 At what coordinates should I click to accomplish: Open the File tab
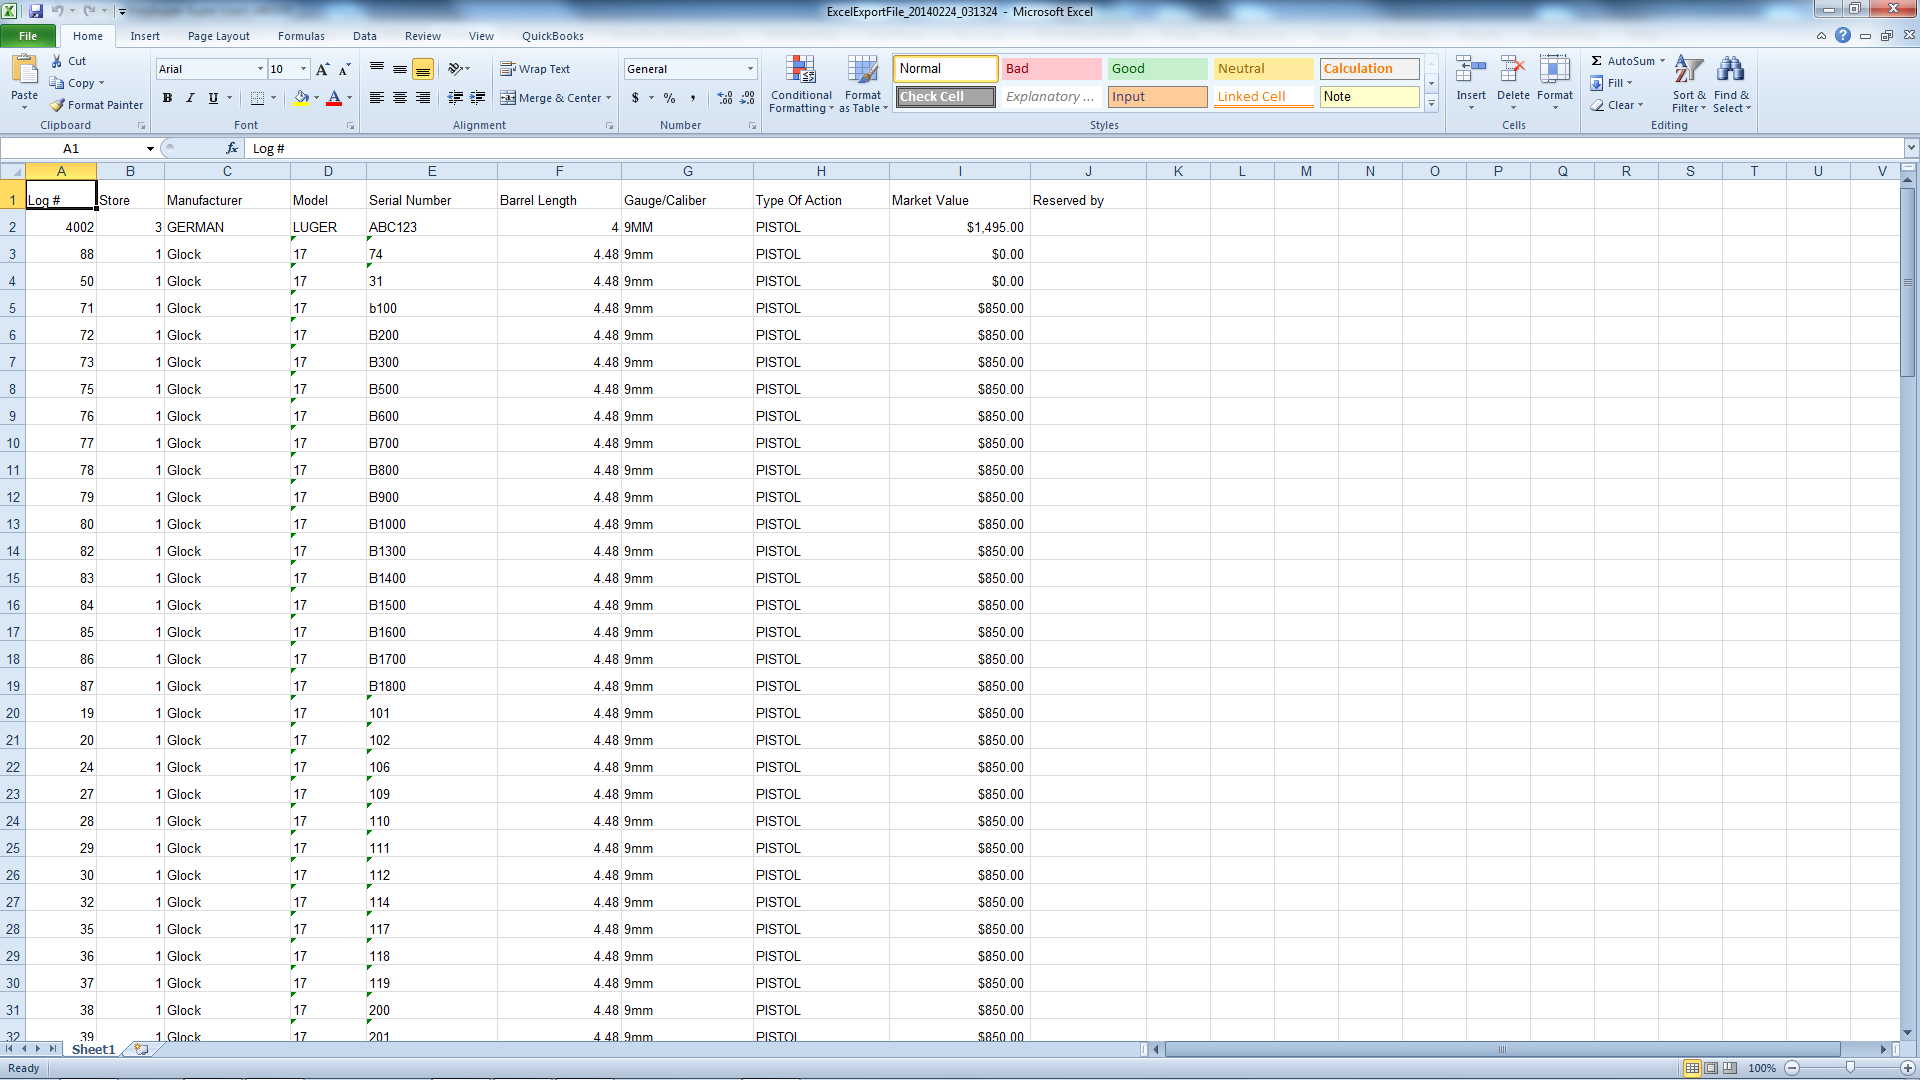coord(28,36)
